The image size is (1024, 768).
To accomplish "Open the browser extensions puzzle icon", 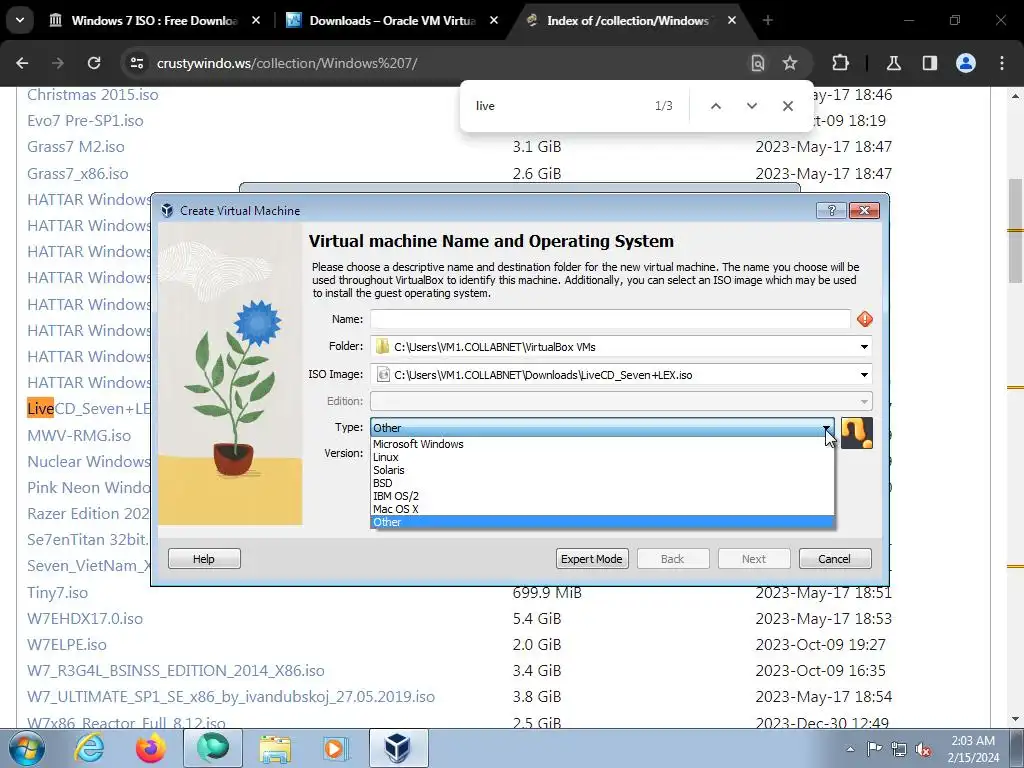I will click(840, 63).
